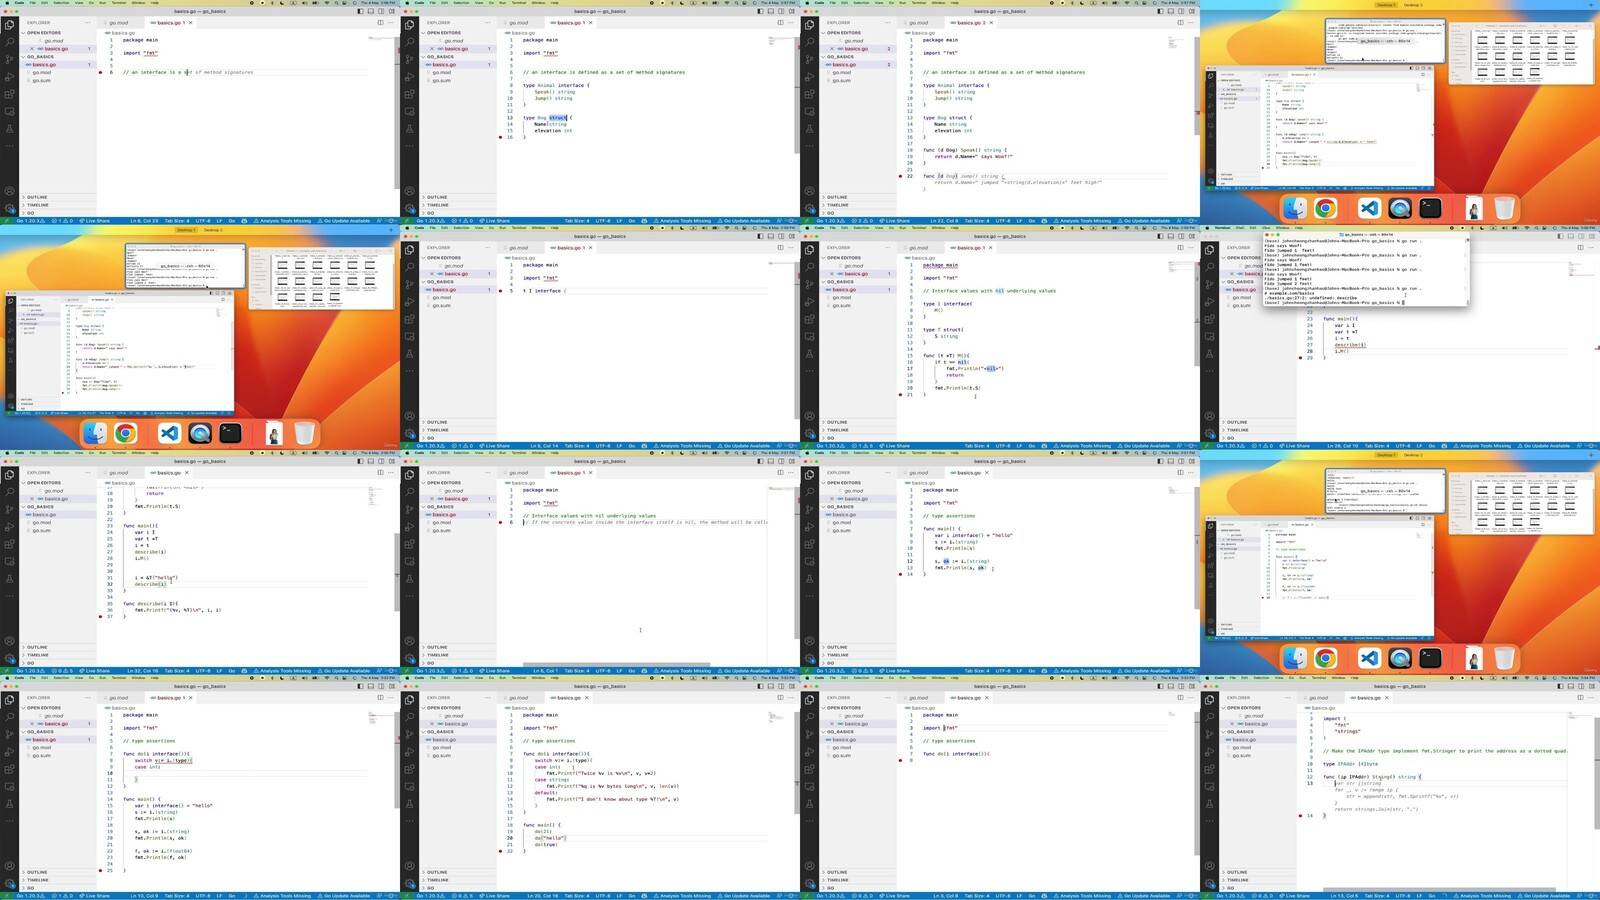The height and width of the screenshot is (900, 1600).
Task: Open Help menu in the func describe frame
Action: coord(155,452)
